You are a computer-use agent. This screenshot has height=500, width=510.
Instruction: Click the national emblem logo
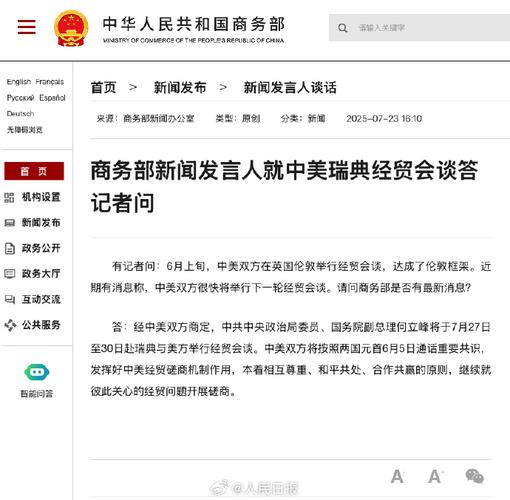[71, 28]
